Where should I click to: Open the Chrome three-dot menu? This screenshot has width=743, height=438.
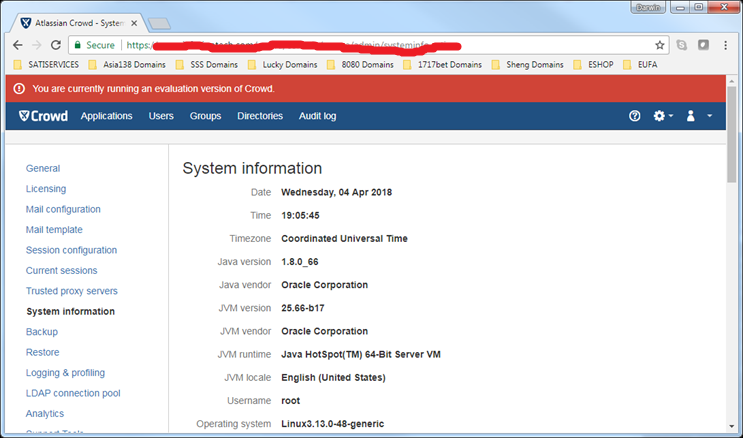coord(725,45)
